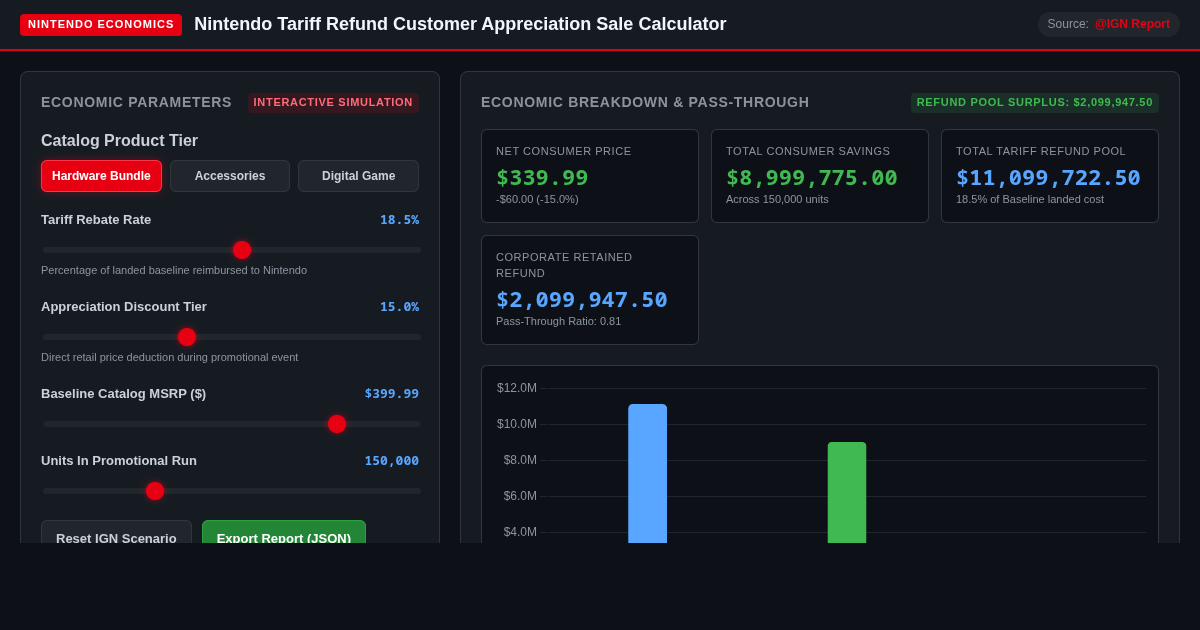Click the INTERACTIVE SIMULATION badge
The image size is (1200, 630).
333,102
